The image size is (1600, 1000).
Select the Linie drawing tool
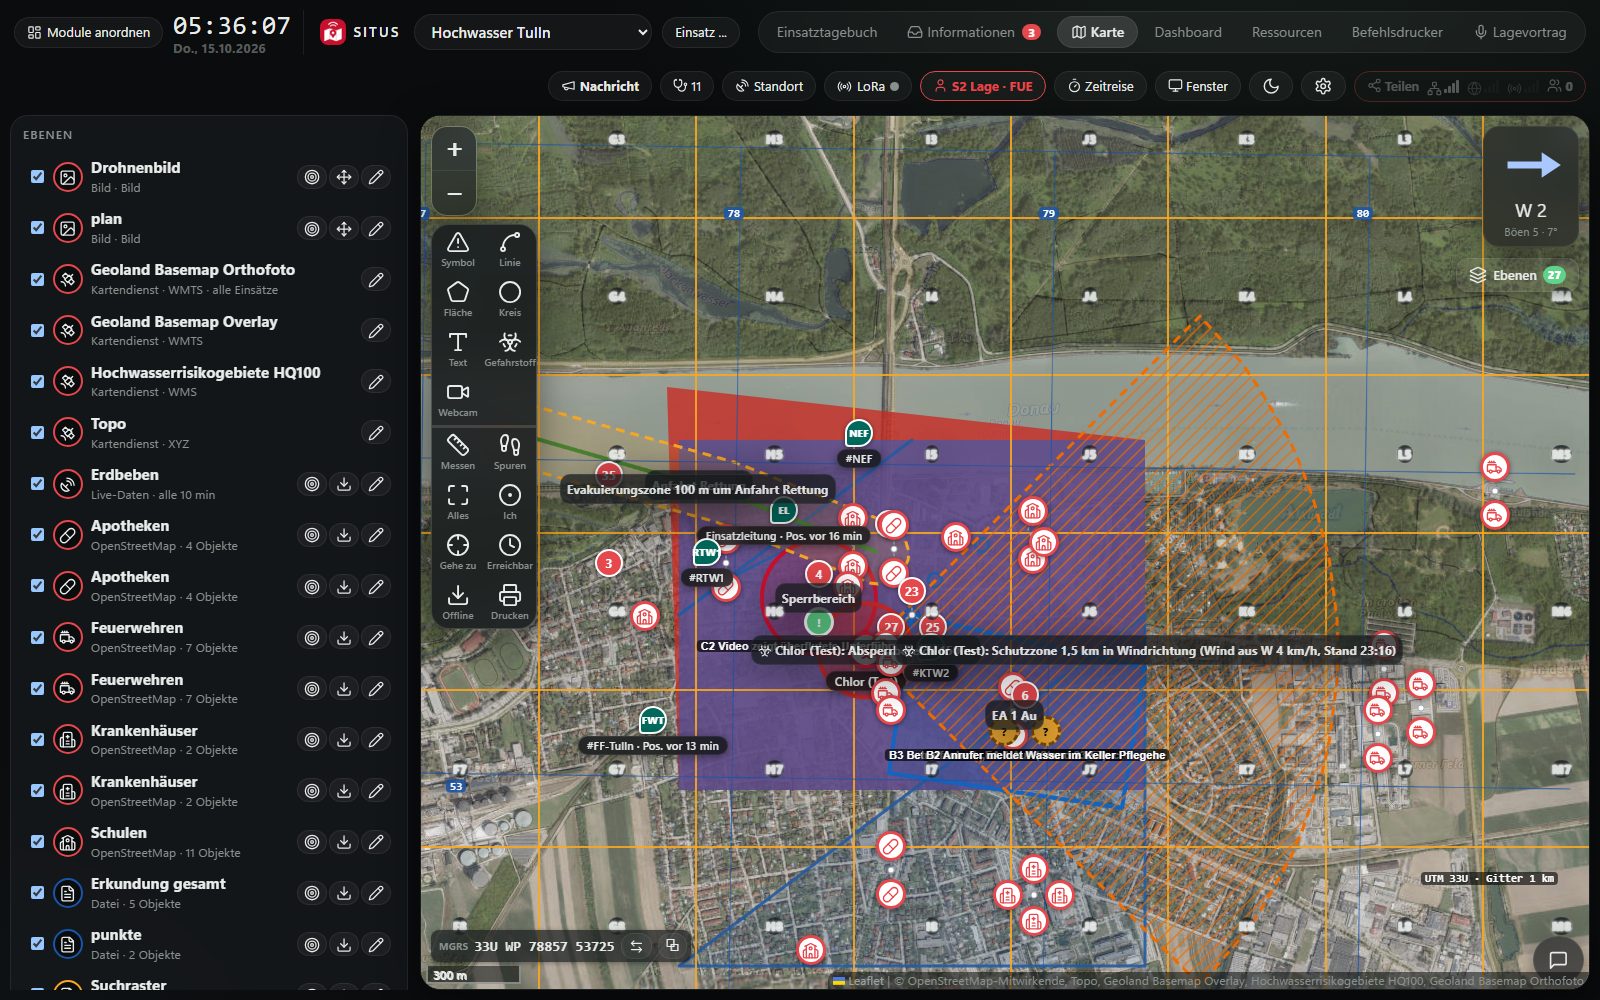(510, 249)
